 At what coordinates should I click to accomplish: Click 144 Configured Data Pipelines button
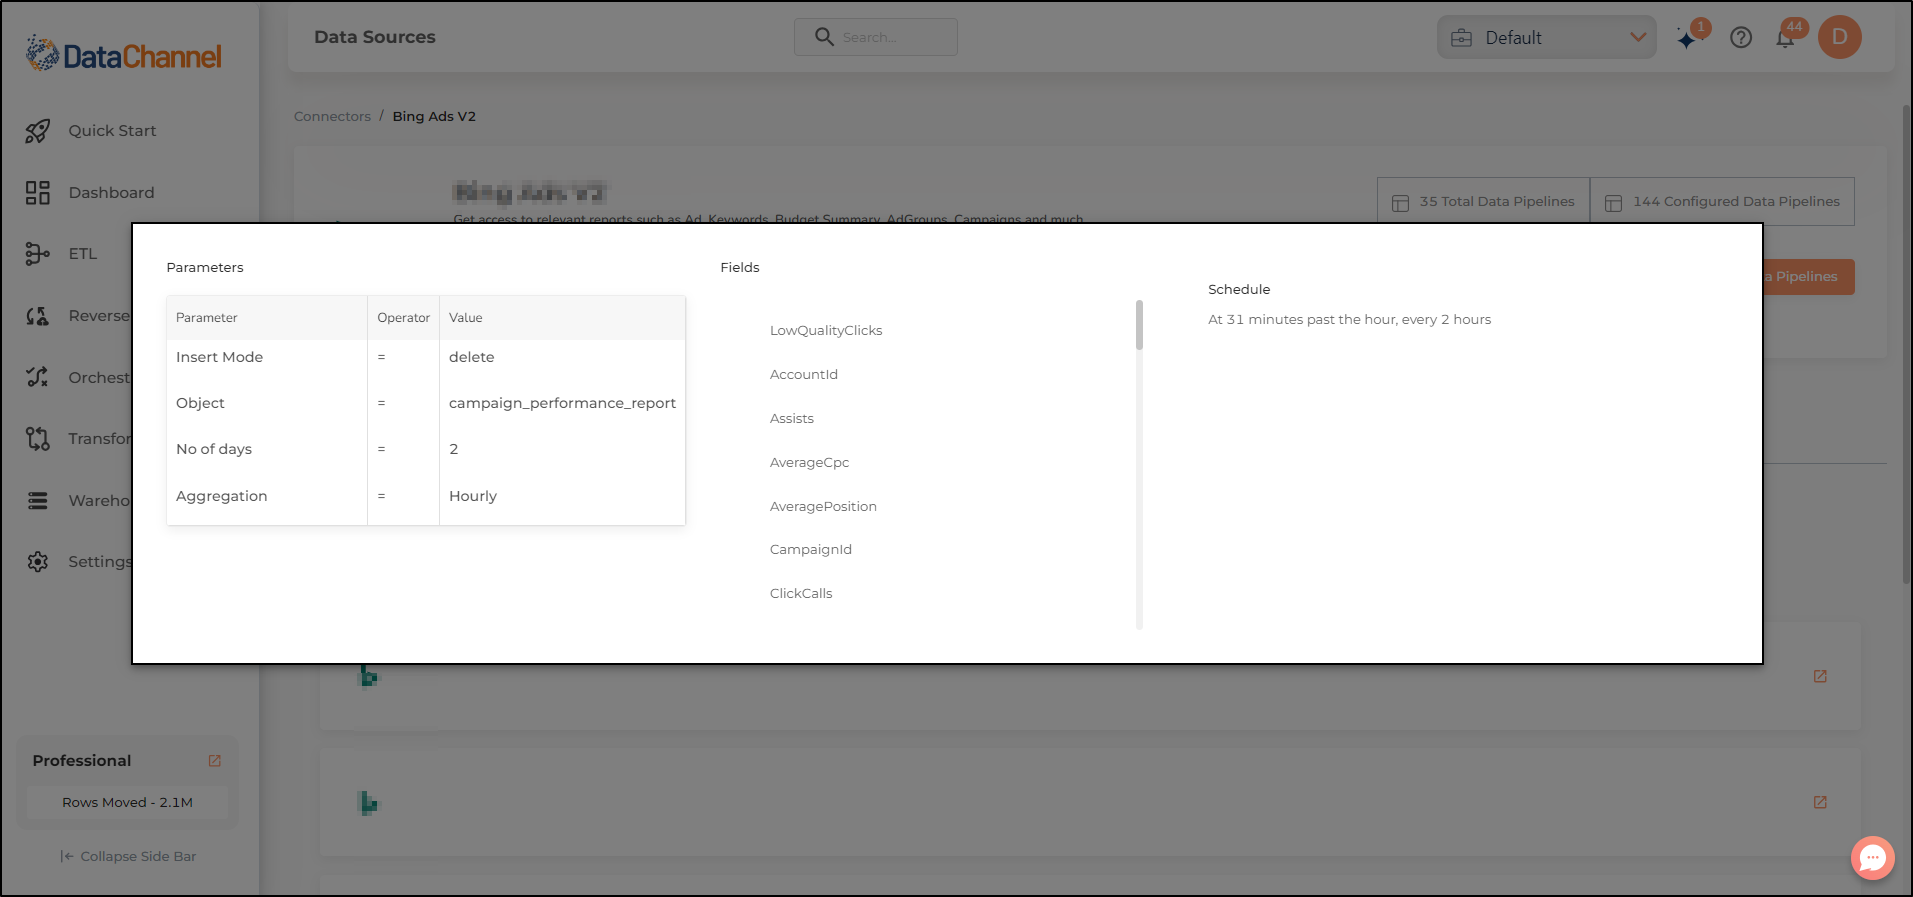pos(1722,201)
